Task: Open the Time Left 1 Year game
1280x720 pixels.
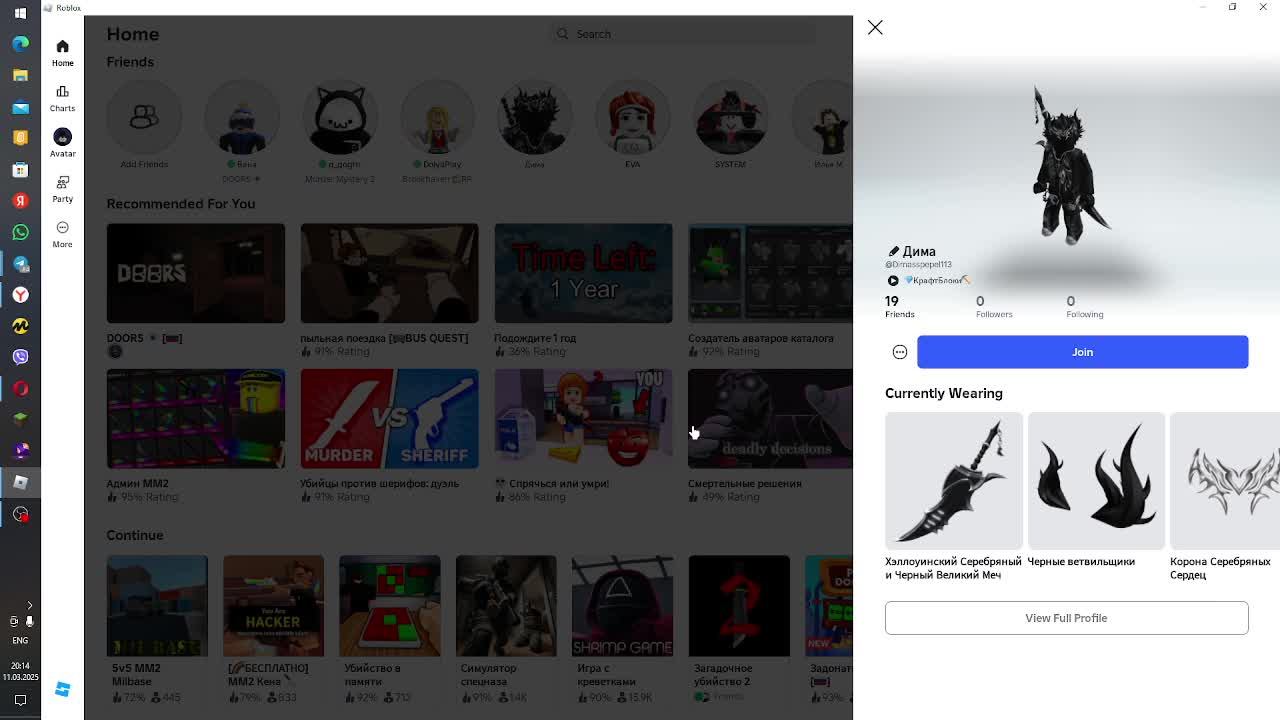Action: pos(583,273)
